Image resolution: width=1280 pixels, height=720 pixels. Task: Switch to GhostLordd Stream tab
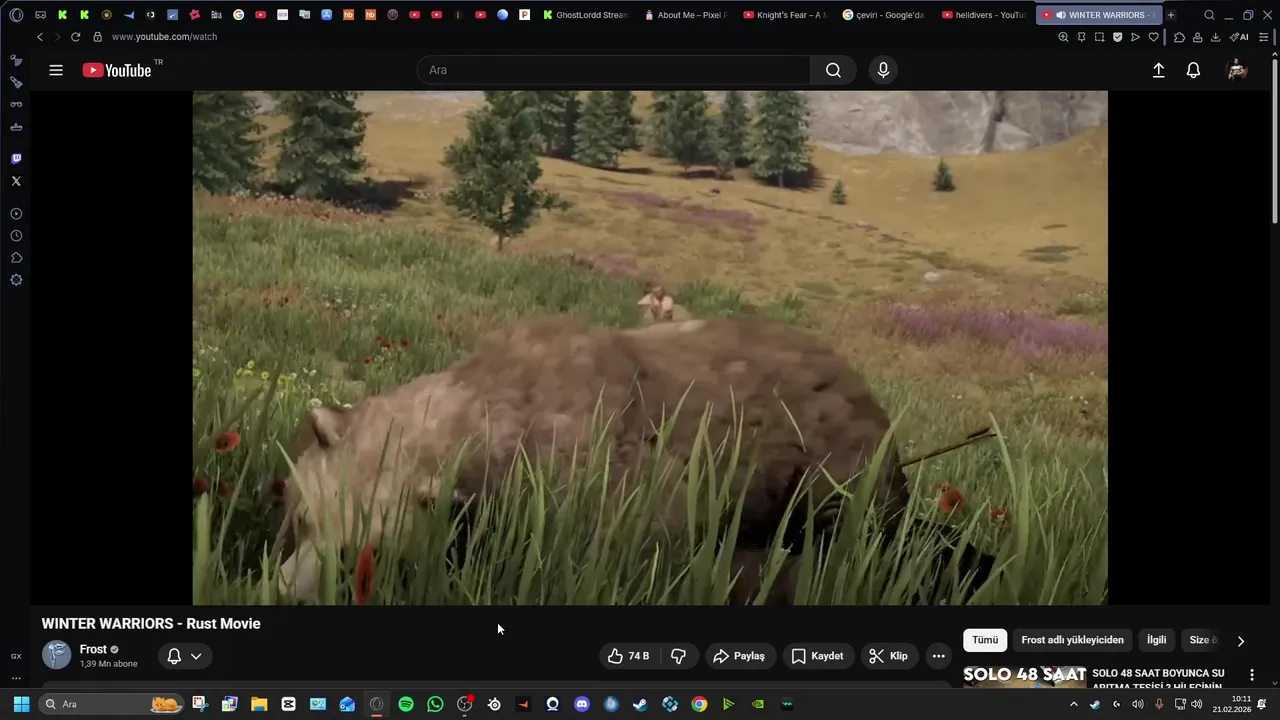[x=585, y=15]
